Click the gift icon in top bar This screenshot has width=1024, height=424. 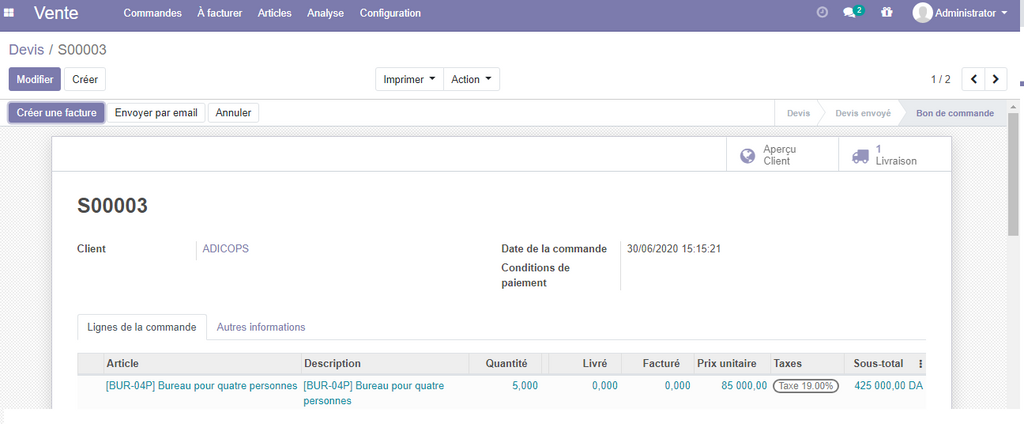[886, 13]
